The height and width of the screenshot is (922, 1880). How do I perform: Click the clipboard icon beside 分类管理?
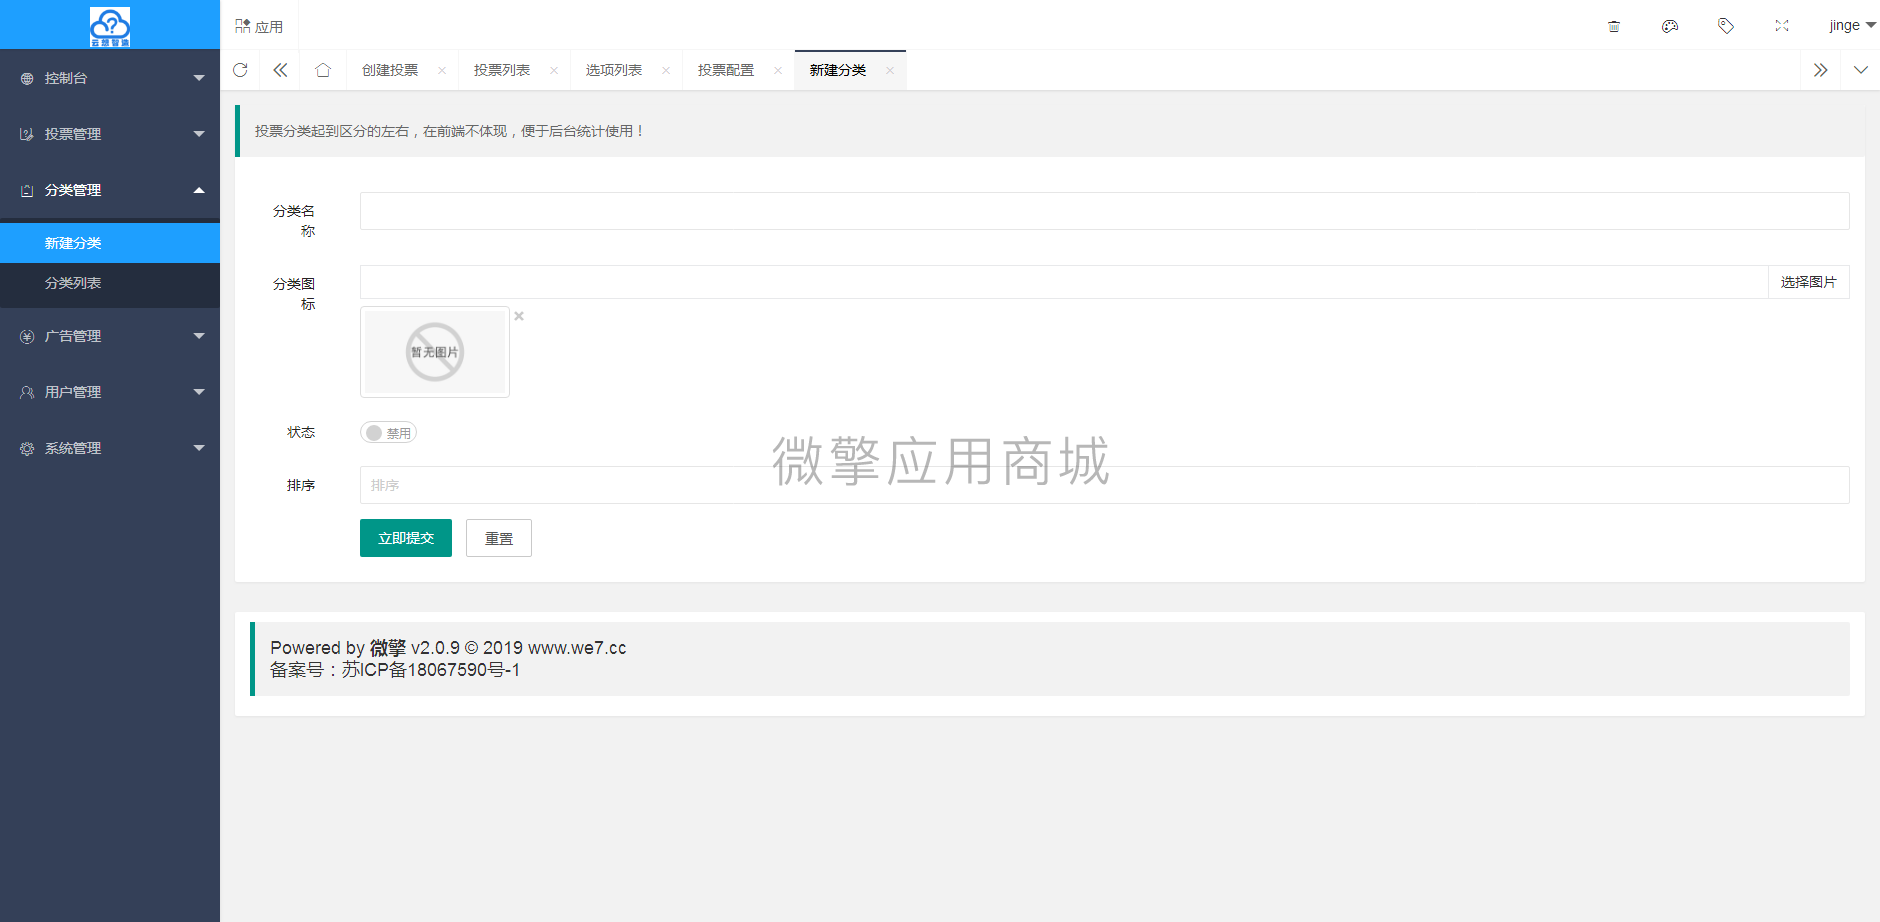(x=27, y=190)
